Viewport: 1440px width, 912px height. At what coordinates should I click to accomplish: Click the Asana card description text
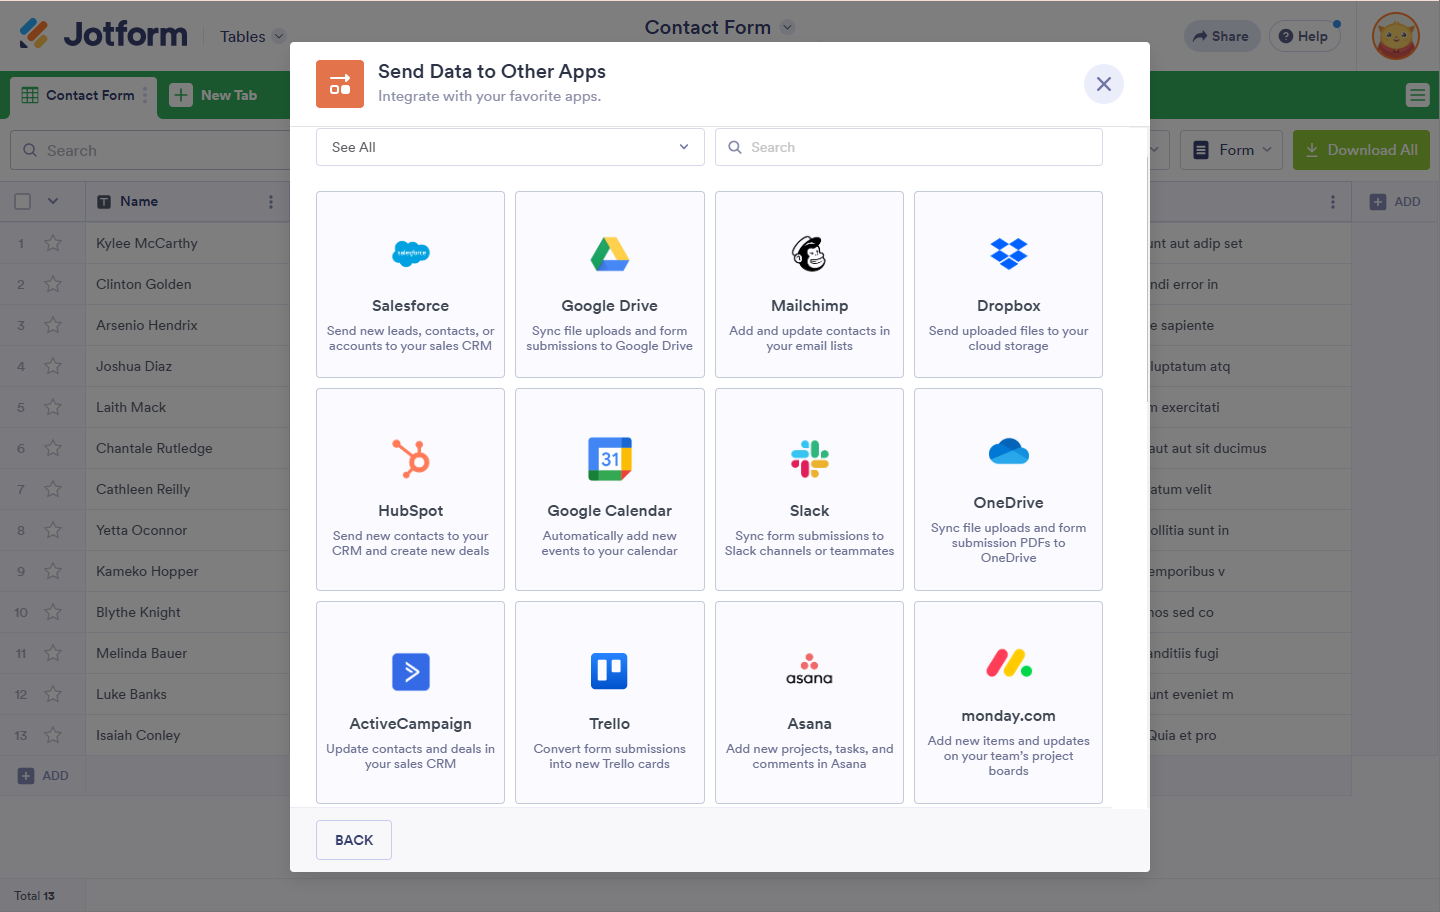point(809,756)
